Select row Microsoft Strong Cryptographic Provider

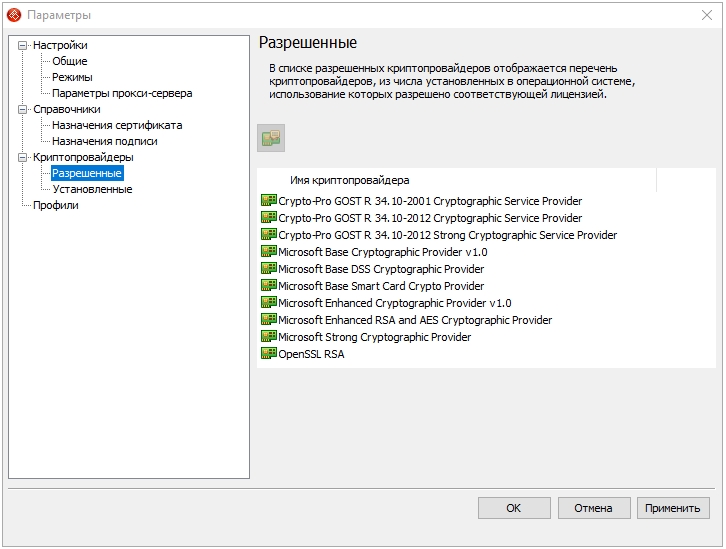(366, 337)
